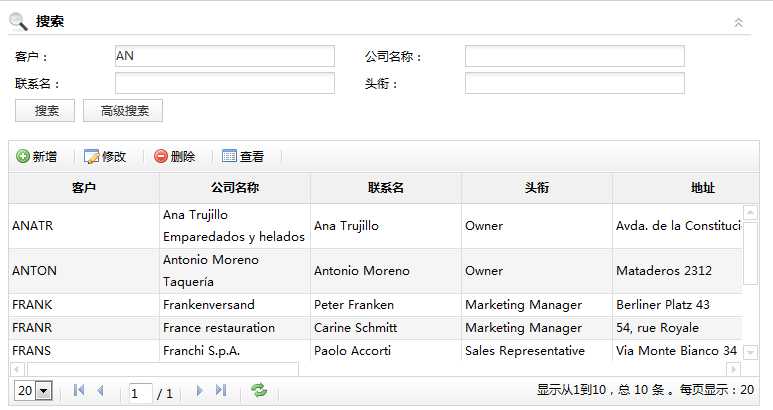
Task: Click the 新增 toolbar label
Action: click(x=45, y=157)
